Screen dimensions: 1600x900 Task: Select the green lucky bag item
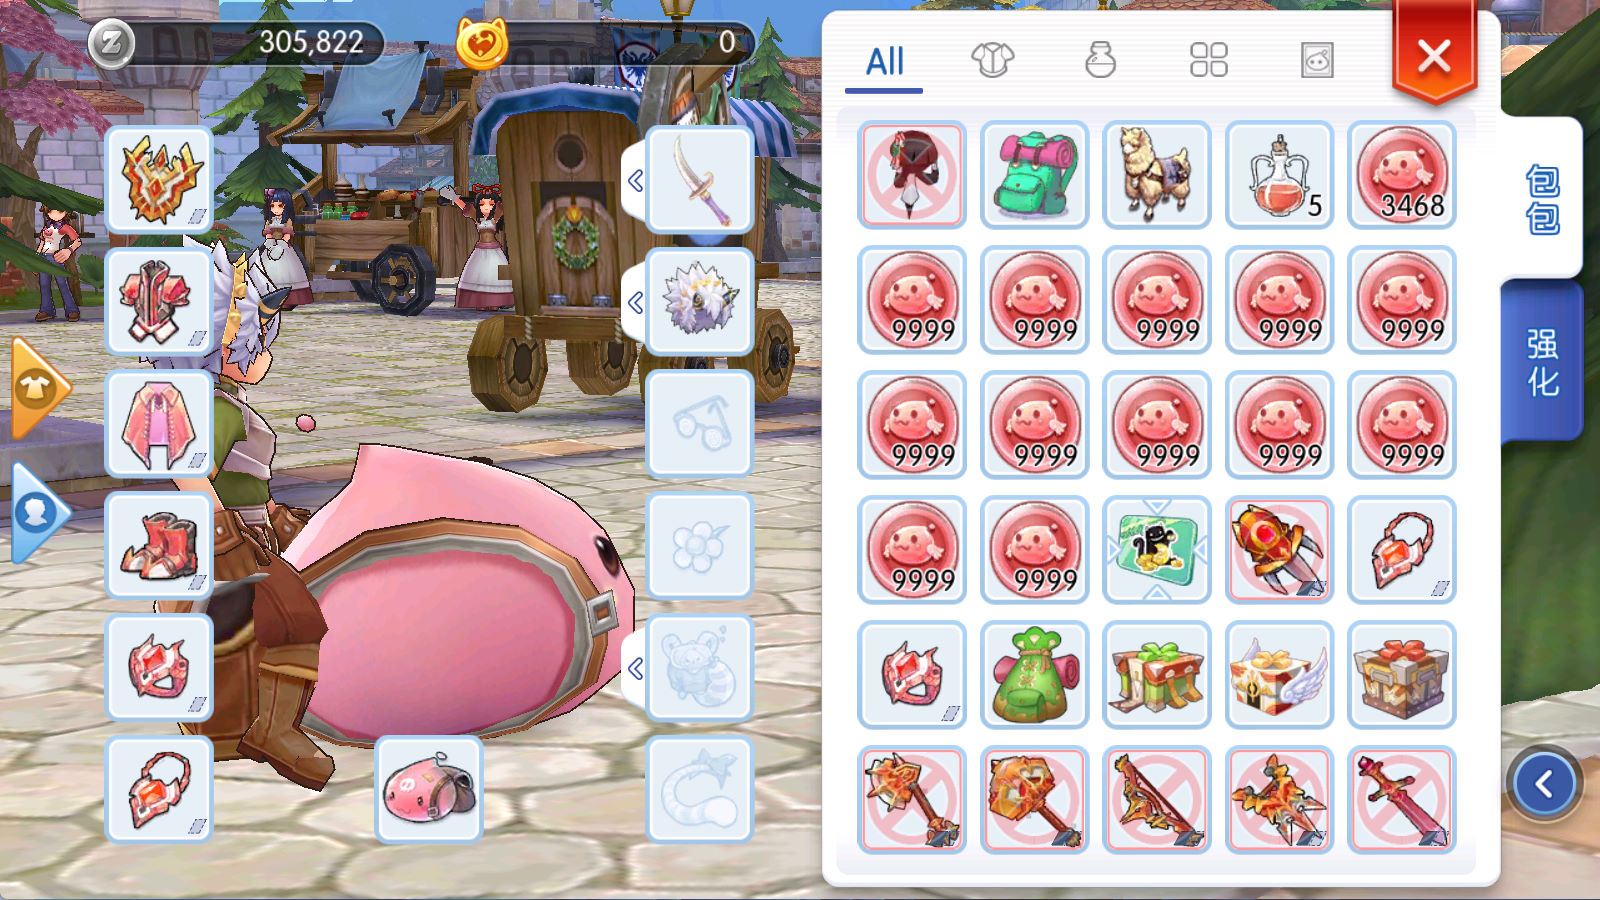click(1034, 675)
